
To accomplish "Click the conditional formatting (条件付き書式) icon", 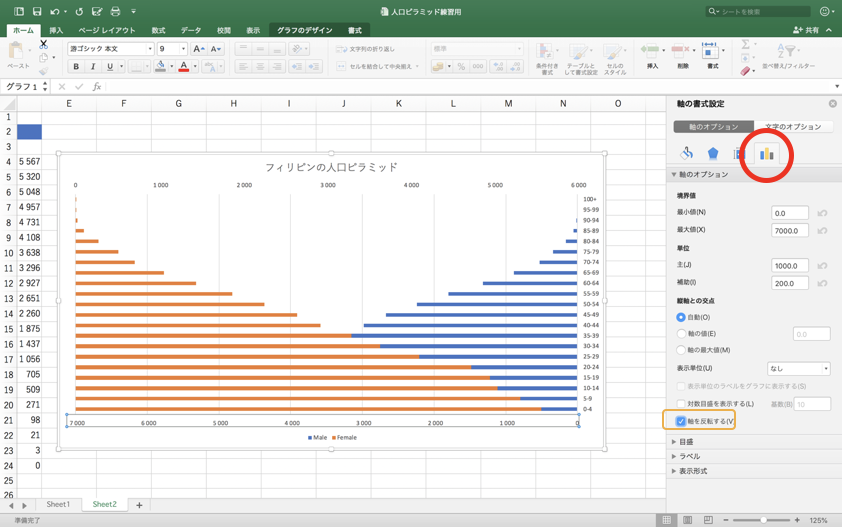I will click(x=546, y=52).
